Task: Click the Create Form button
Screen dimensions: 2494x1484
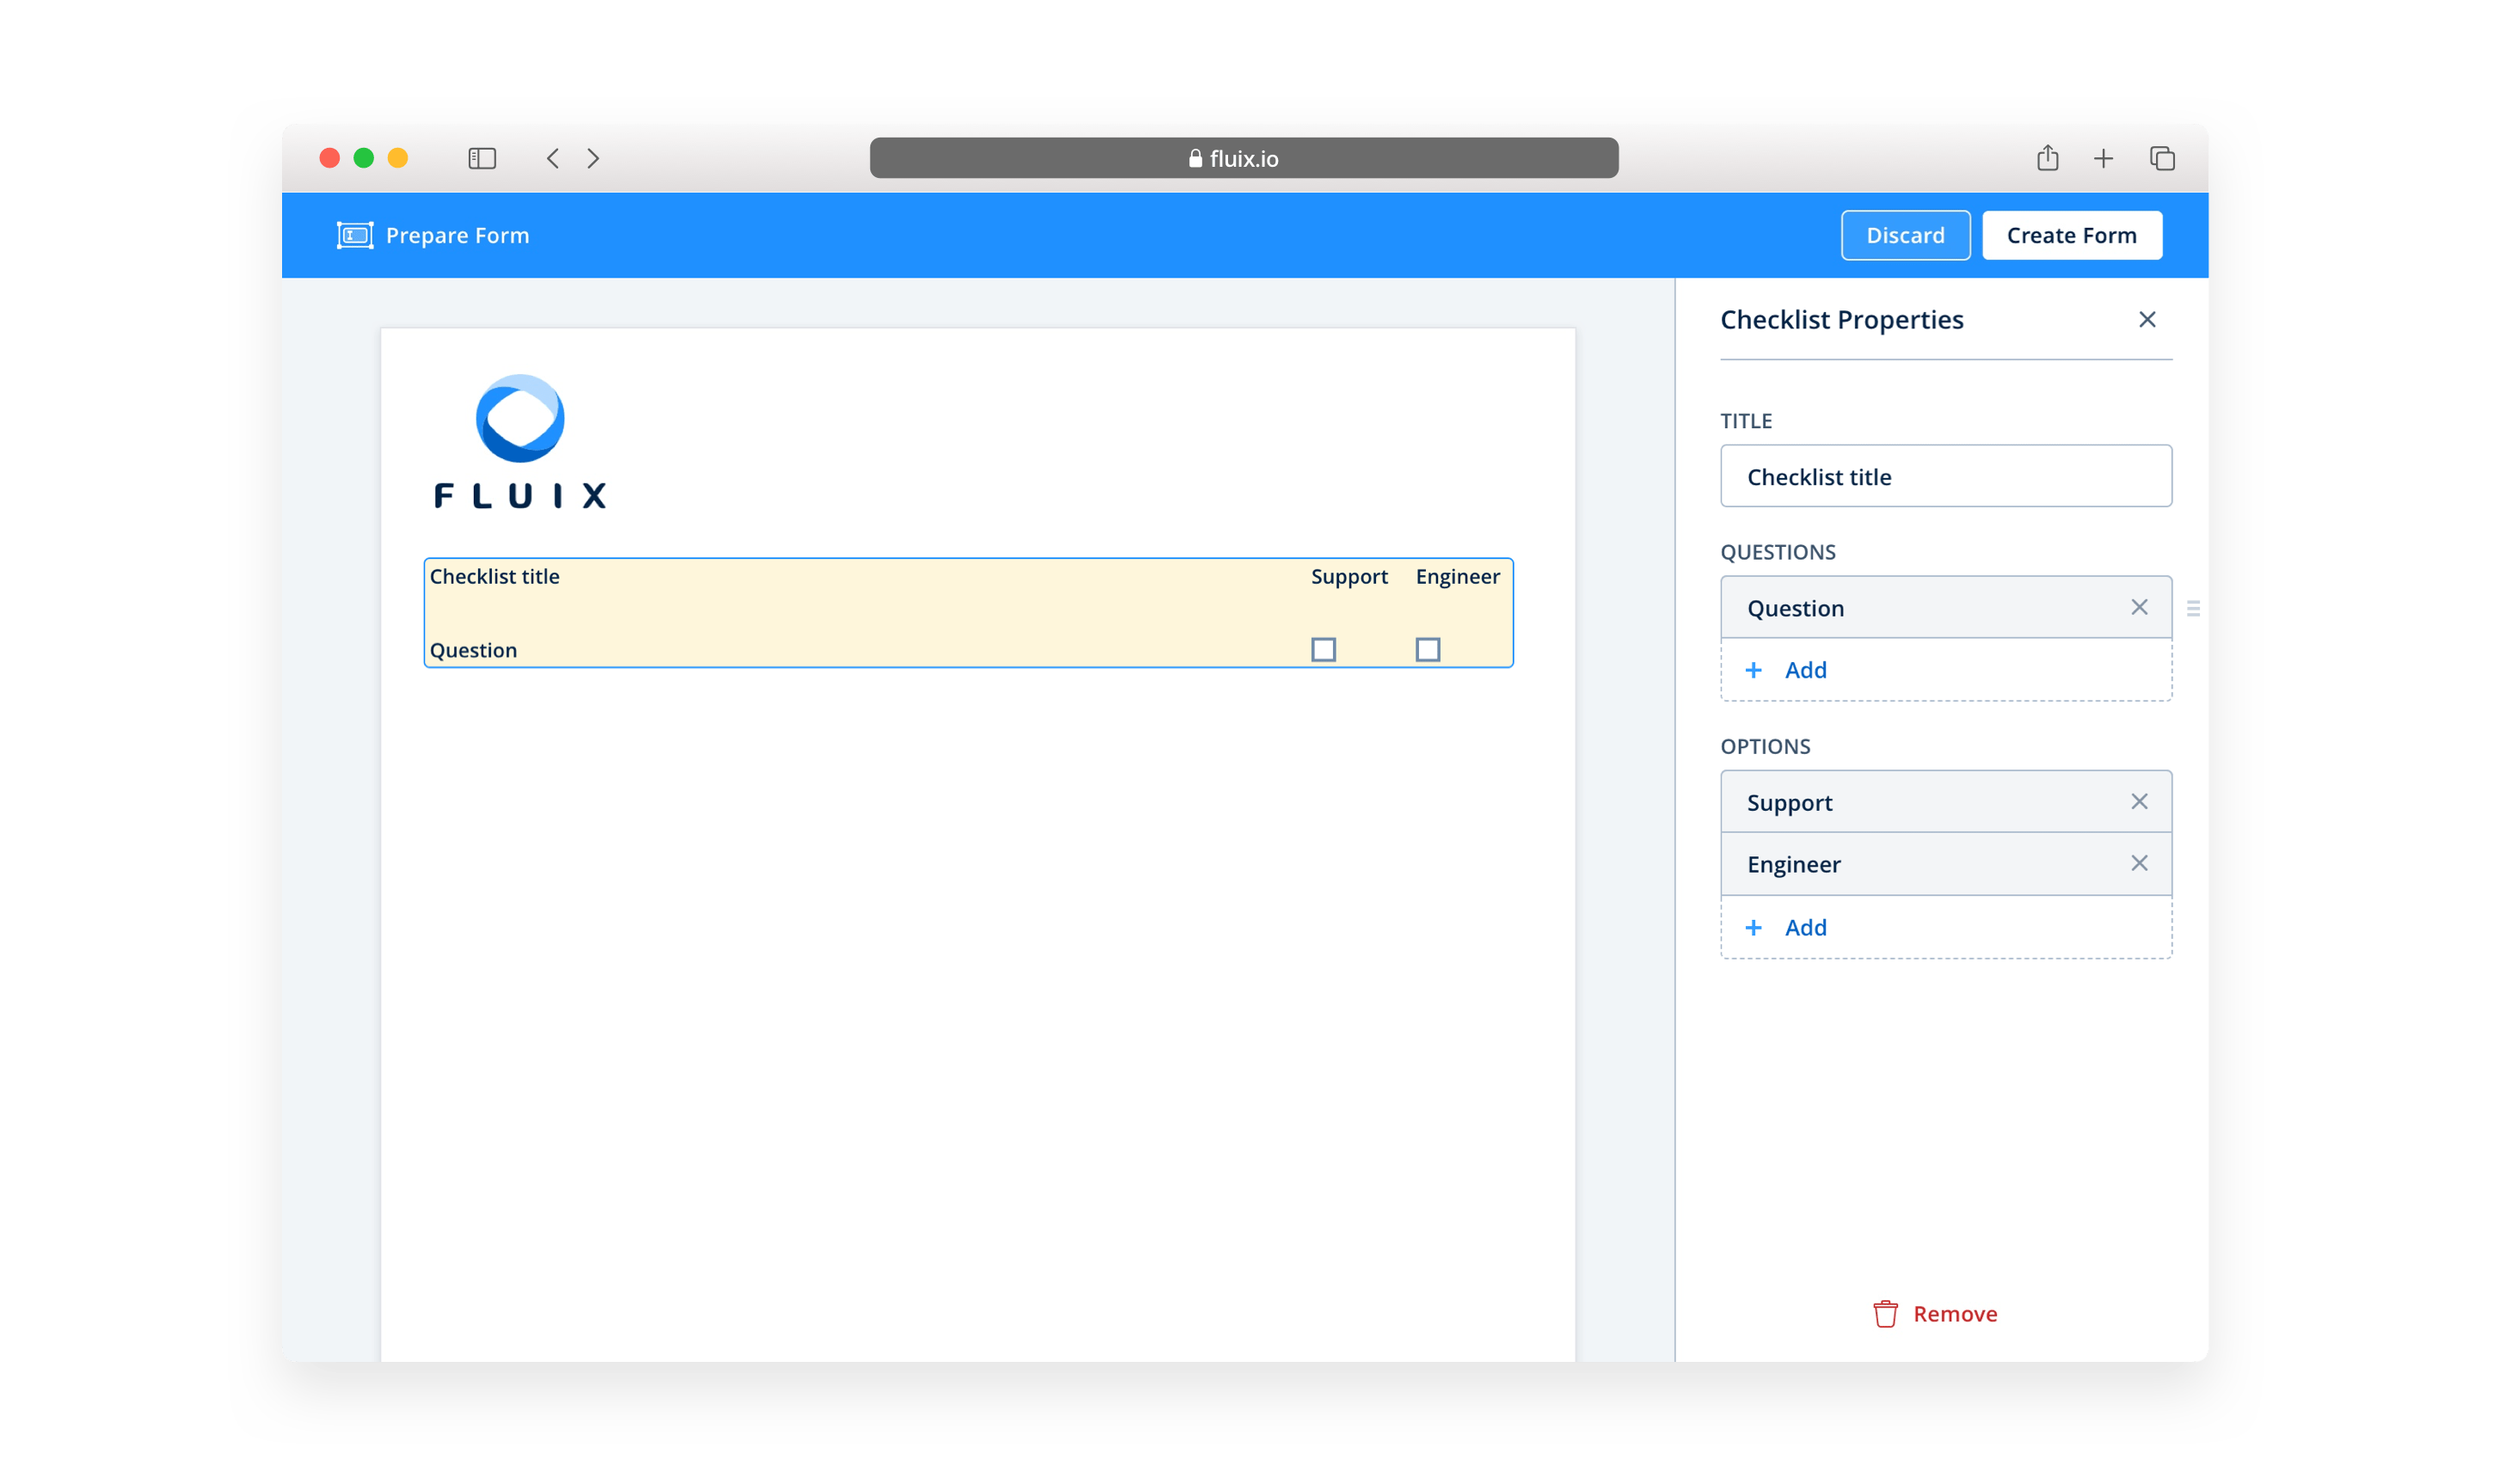Action: pos(2071,235)
